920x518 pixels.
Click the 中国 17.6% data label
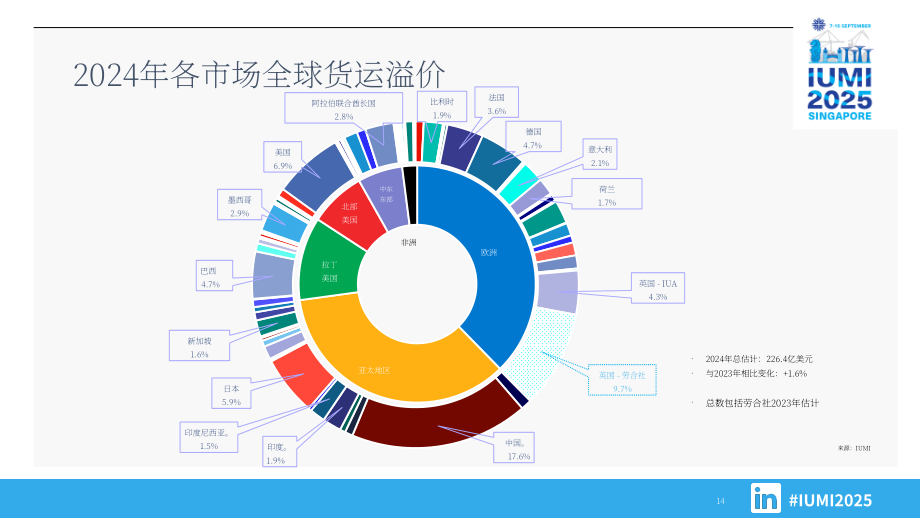tap(513, 448)
